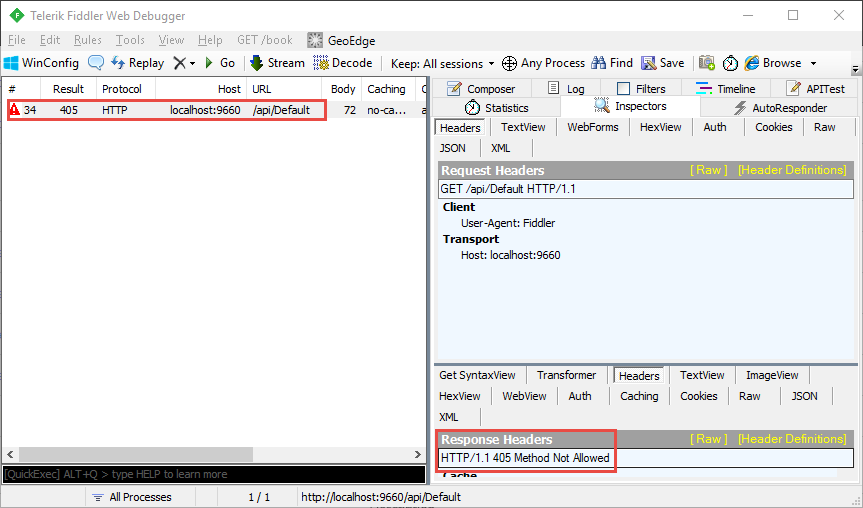Click the GET /api/Default HTTP/1.1 request line

click(646, 189)
